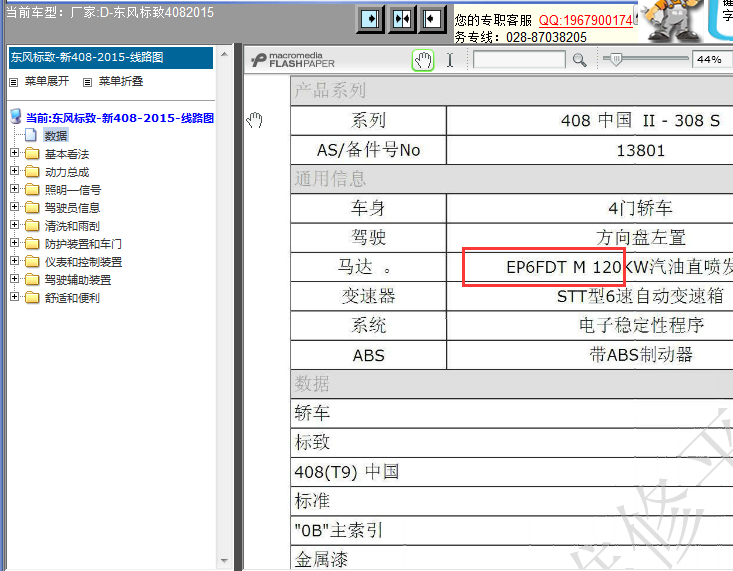Click the 驾驶辅助装置 folder icon
This screenshot has height=571, width=733.
coord(32,279)
